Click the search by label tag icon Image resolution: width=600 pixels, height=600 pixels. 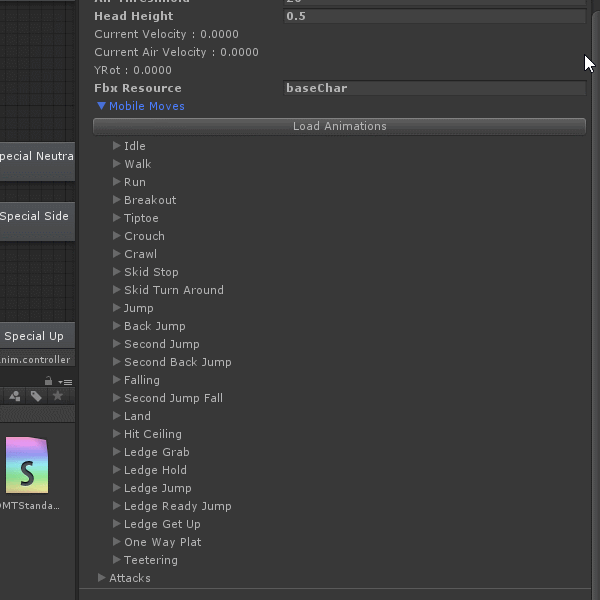pyautogui.click(x=36, y=397)
